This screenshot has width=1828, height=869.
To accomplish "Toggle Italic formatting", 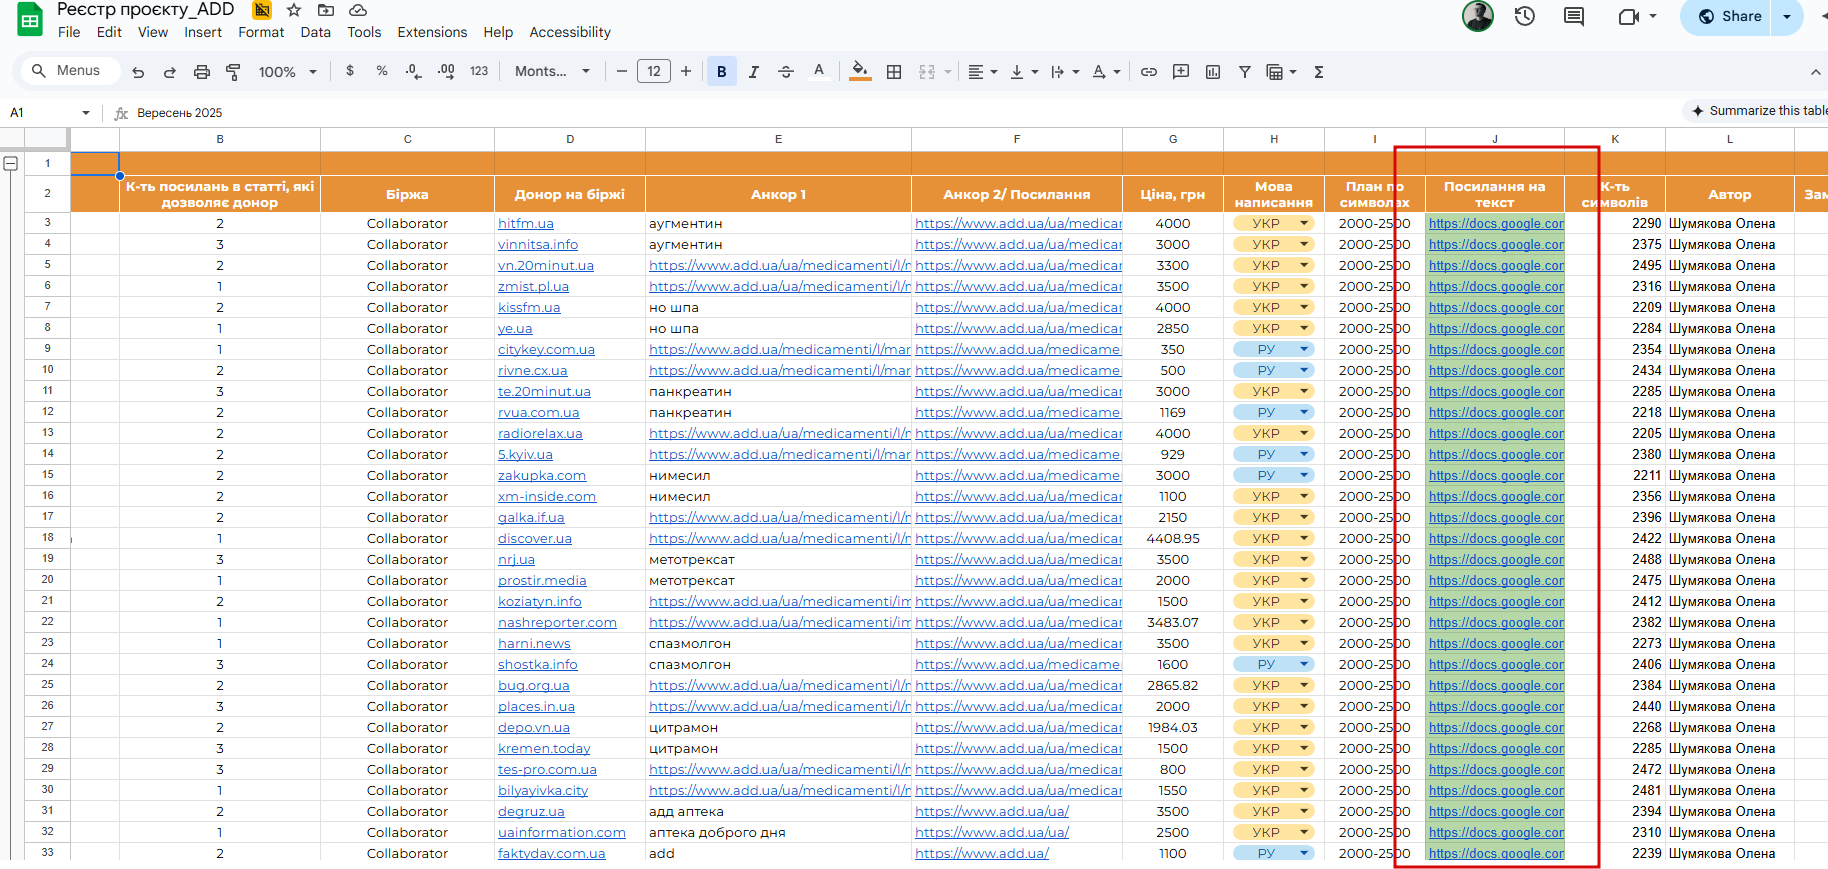I will tap(753, 72).
